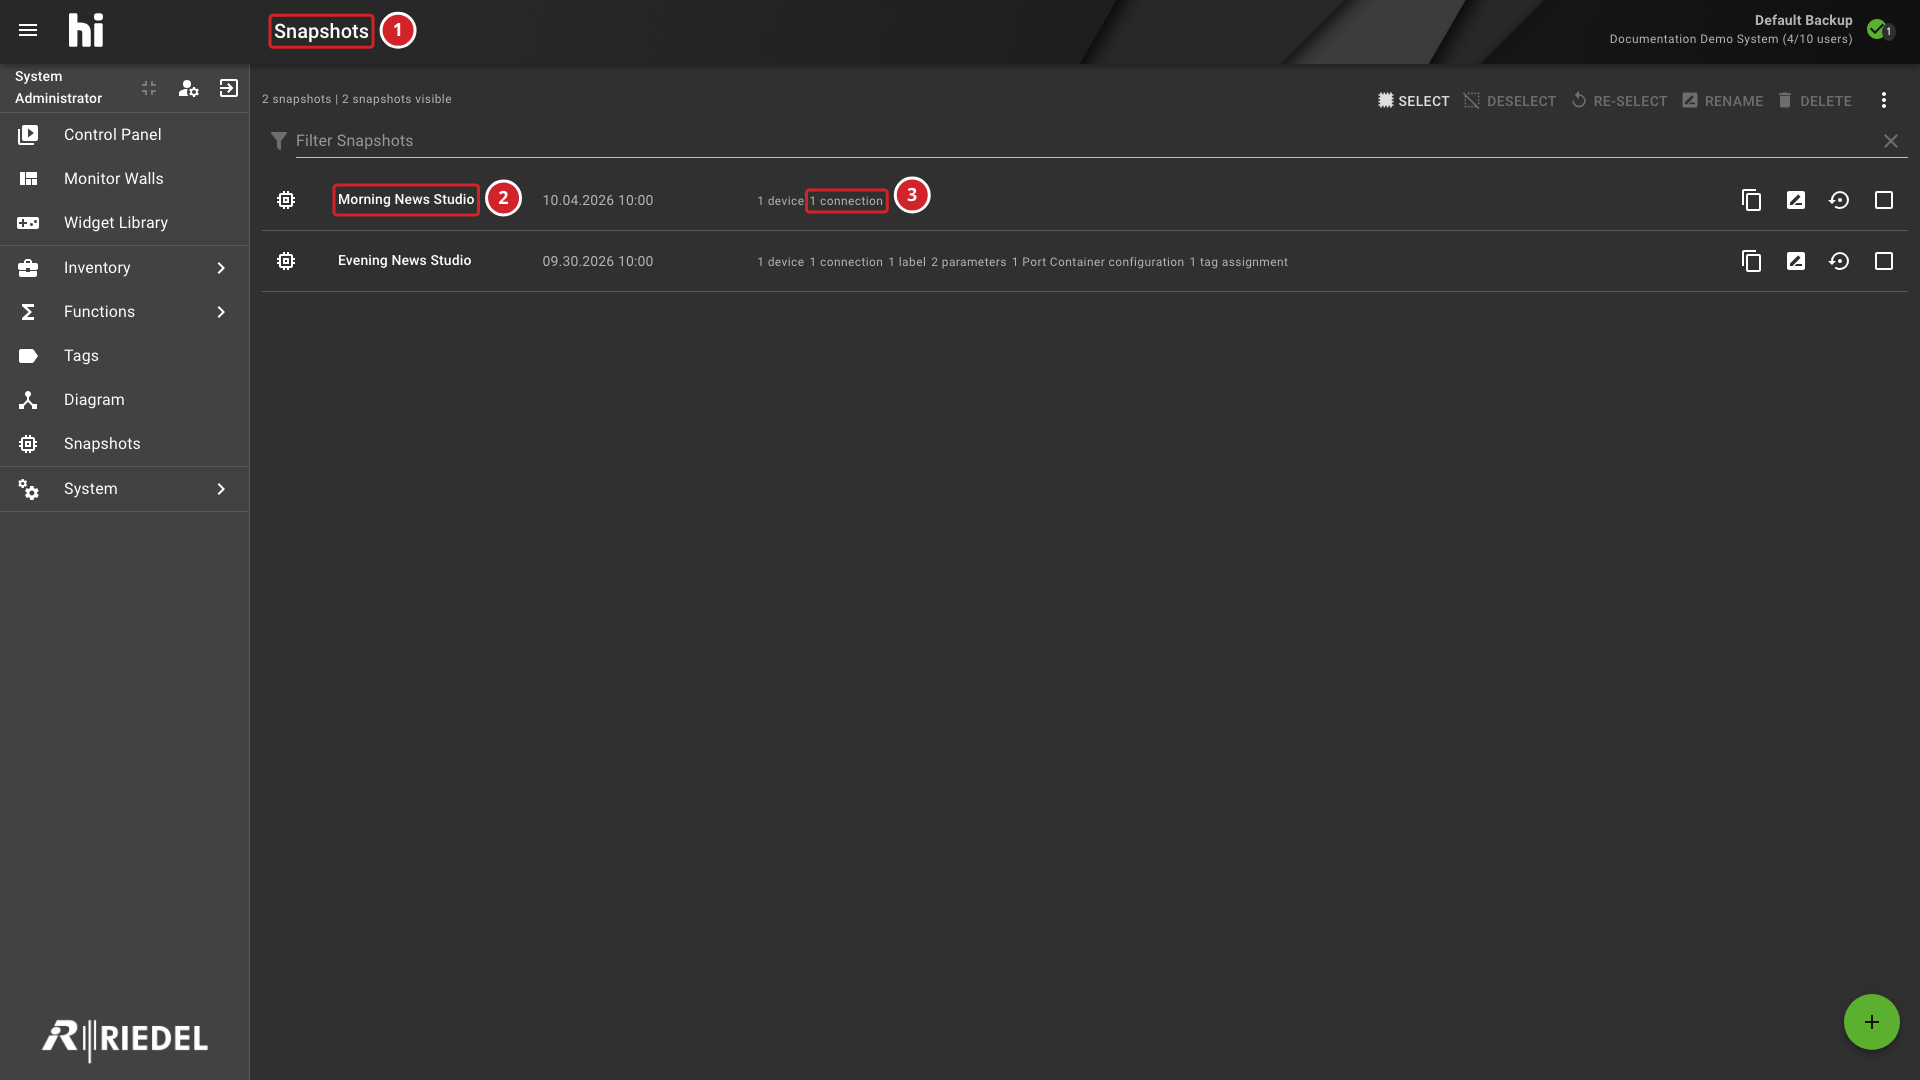Expand the Inventory submenu chevron

[x=221, y=267]
